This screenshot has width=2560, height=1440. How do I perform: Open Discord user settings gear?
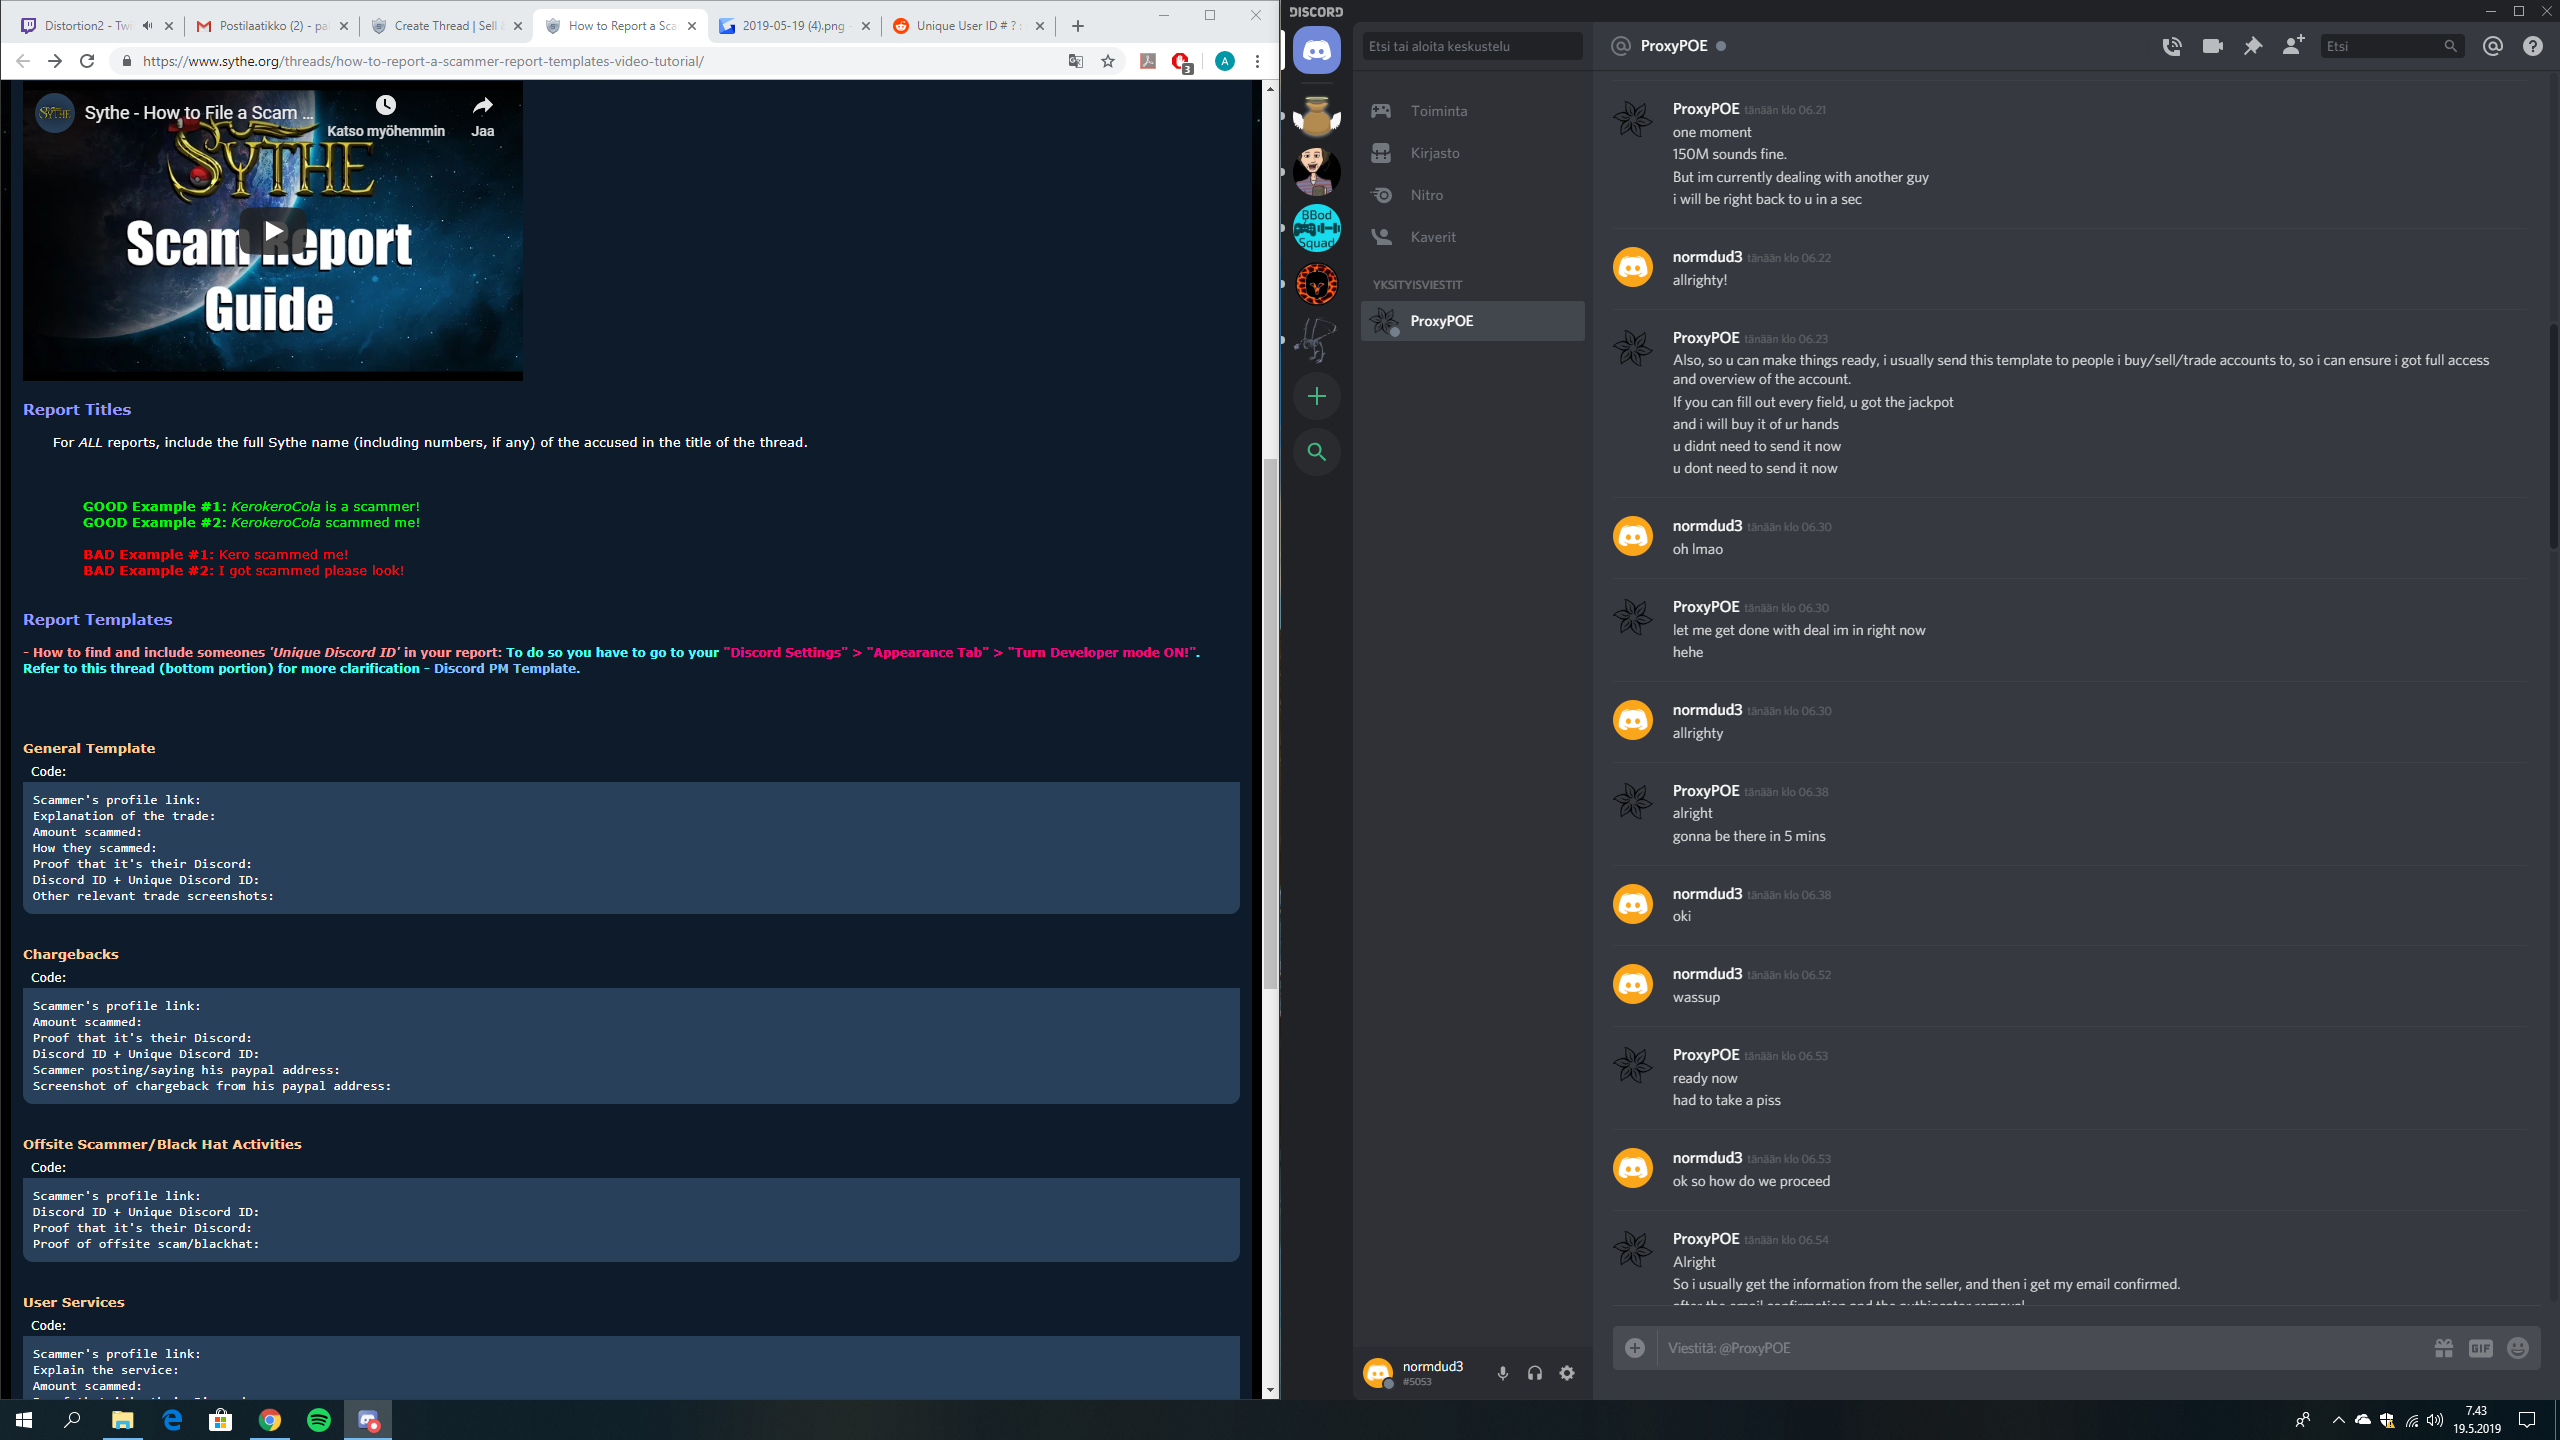[1567, 1373]
